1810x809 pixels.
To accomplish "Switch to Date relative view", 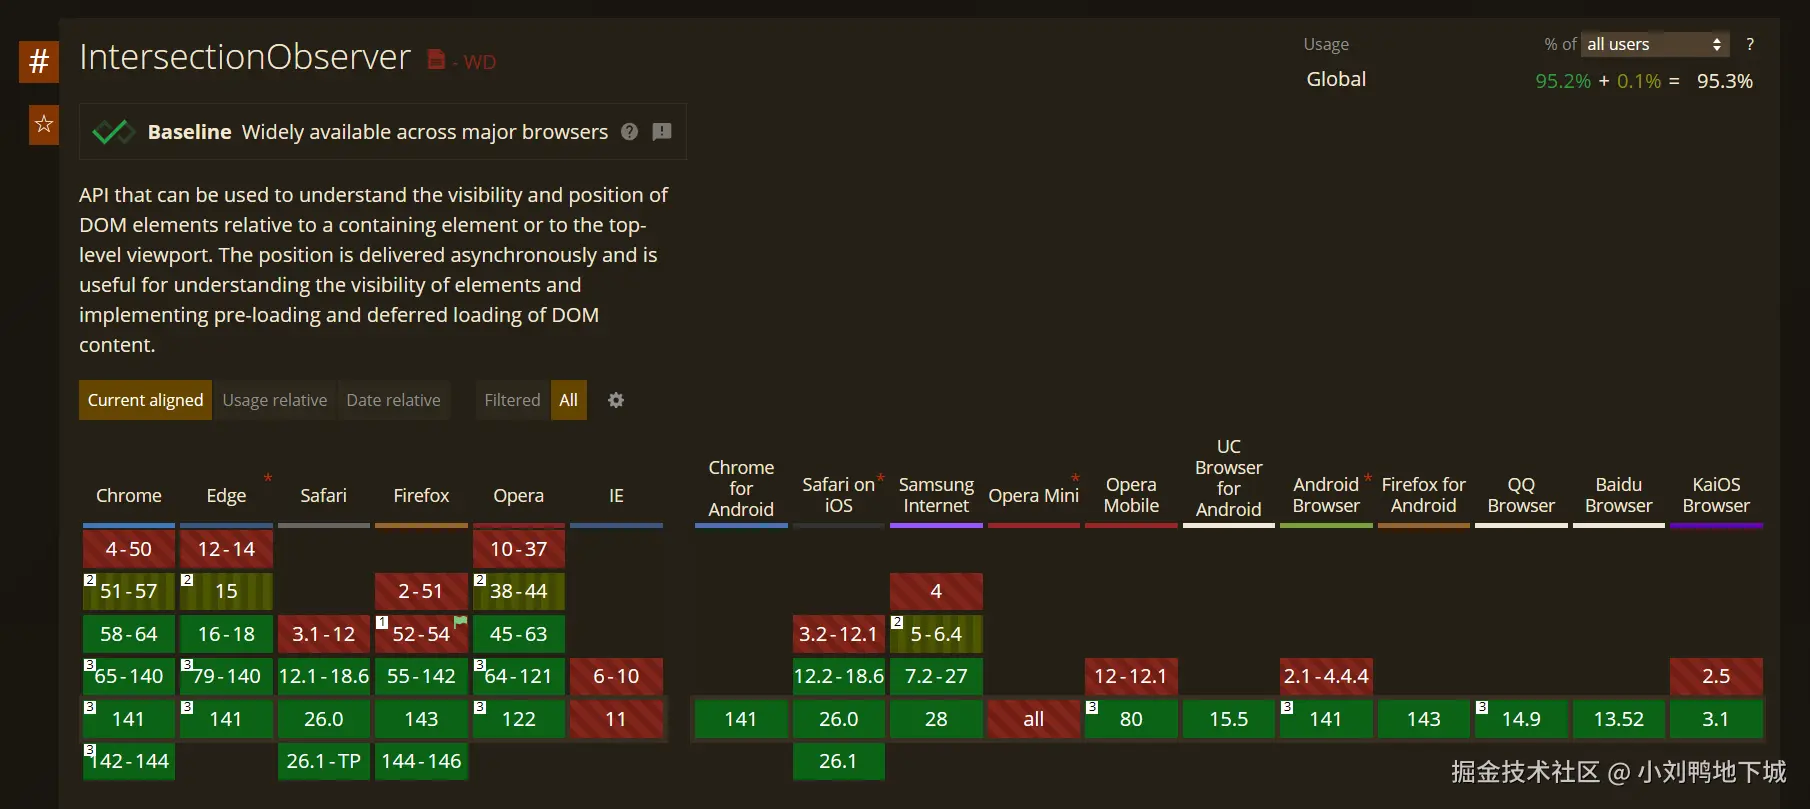I will (x=393, y=400).
